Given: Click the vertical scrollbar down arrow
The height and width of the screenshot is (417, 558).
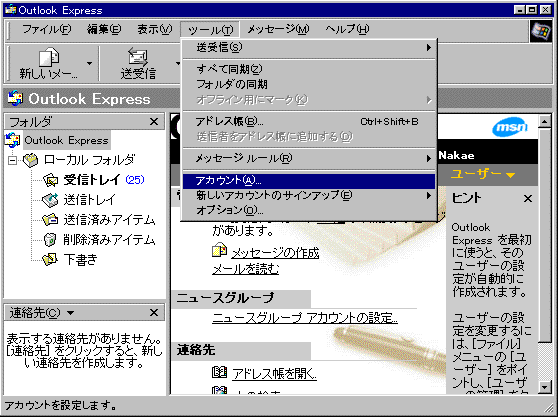Looking at the screenshot, I should point(545,386).
